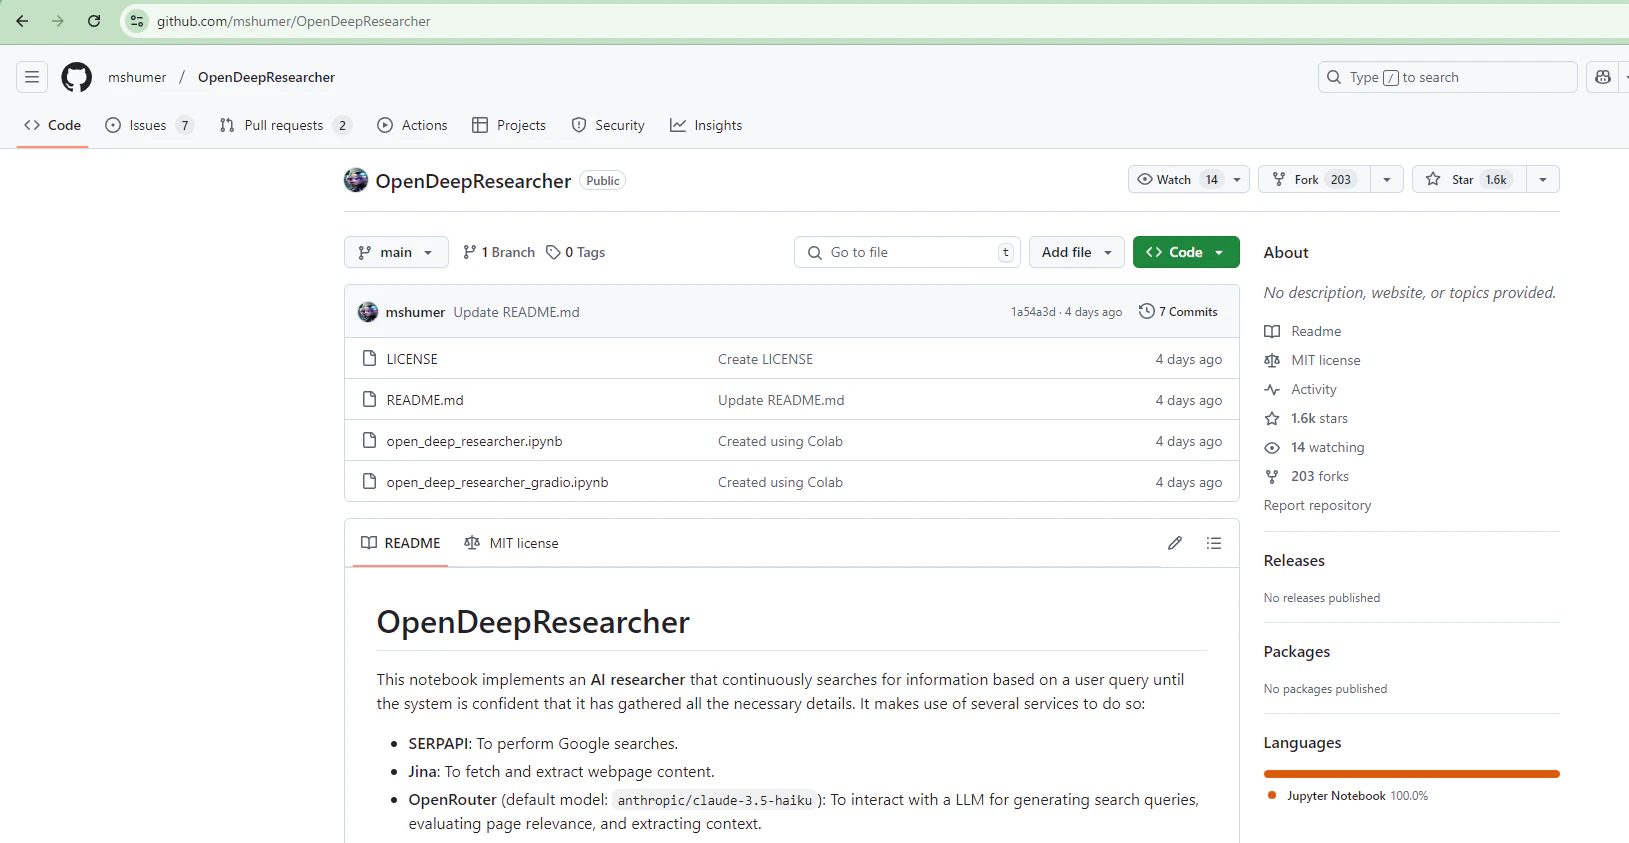Click the commit history clock icon
This screenshot has width=1629, height=843.
[x=1147, y=311]
